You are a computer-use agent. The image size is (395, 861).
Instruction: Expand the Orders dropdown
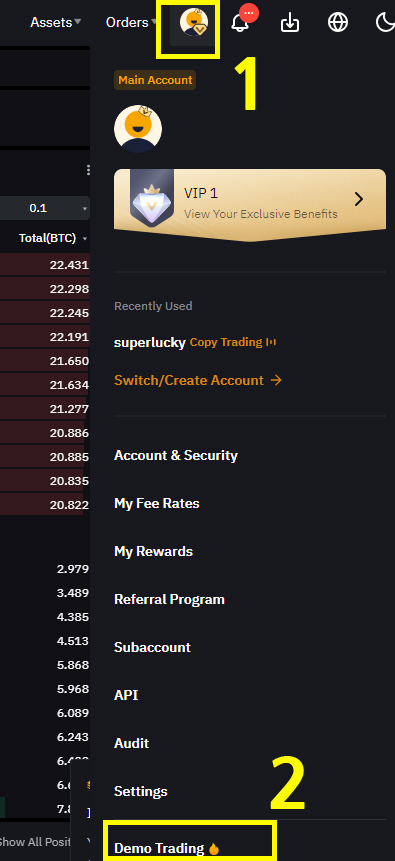(131, 23)
